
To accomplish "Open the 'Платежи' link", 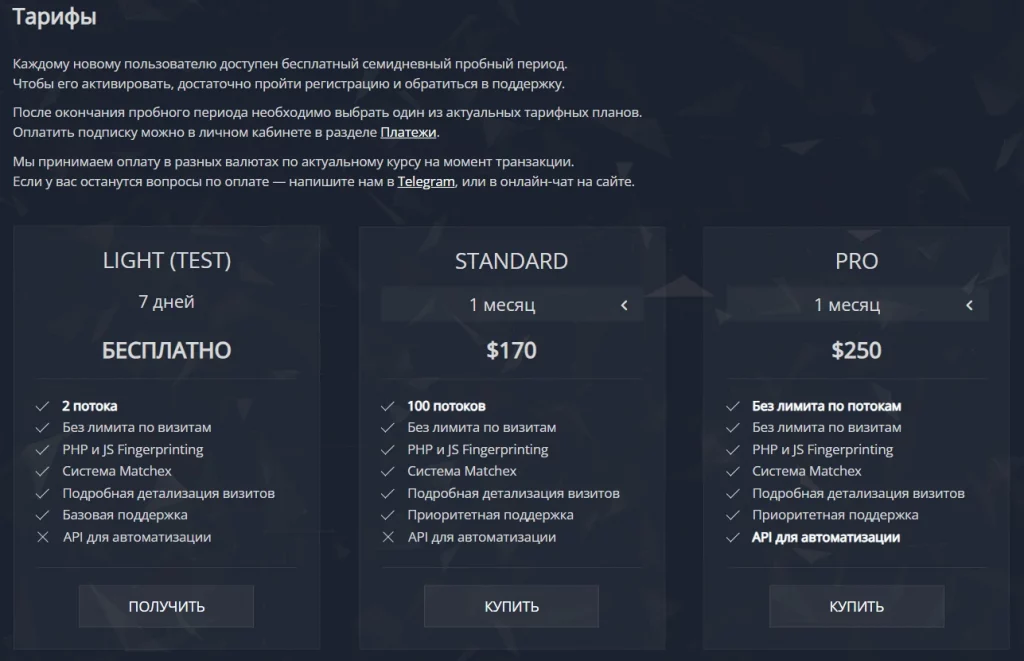I will pos(408,132).
